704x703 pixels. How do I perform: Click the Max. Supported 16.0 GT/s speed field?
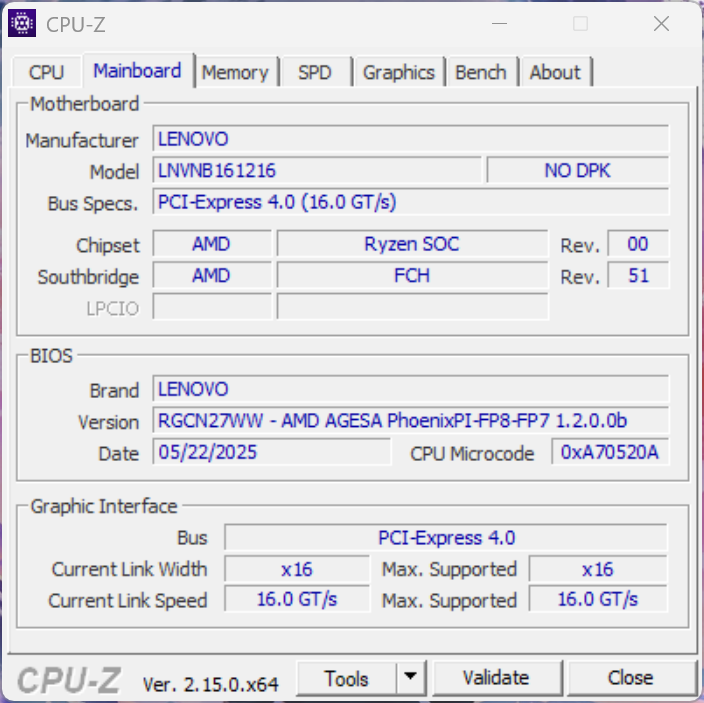598,599
